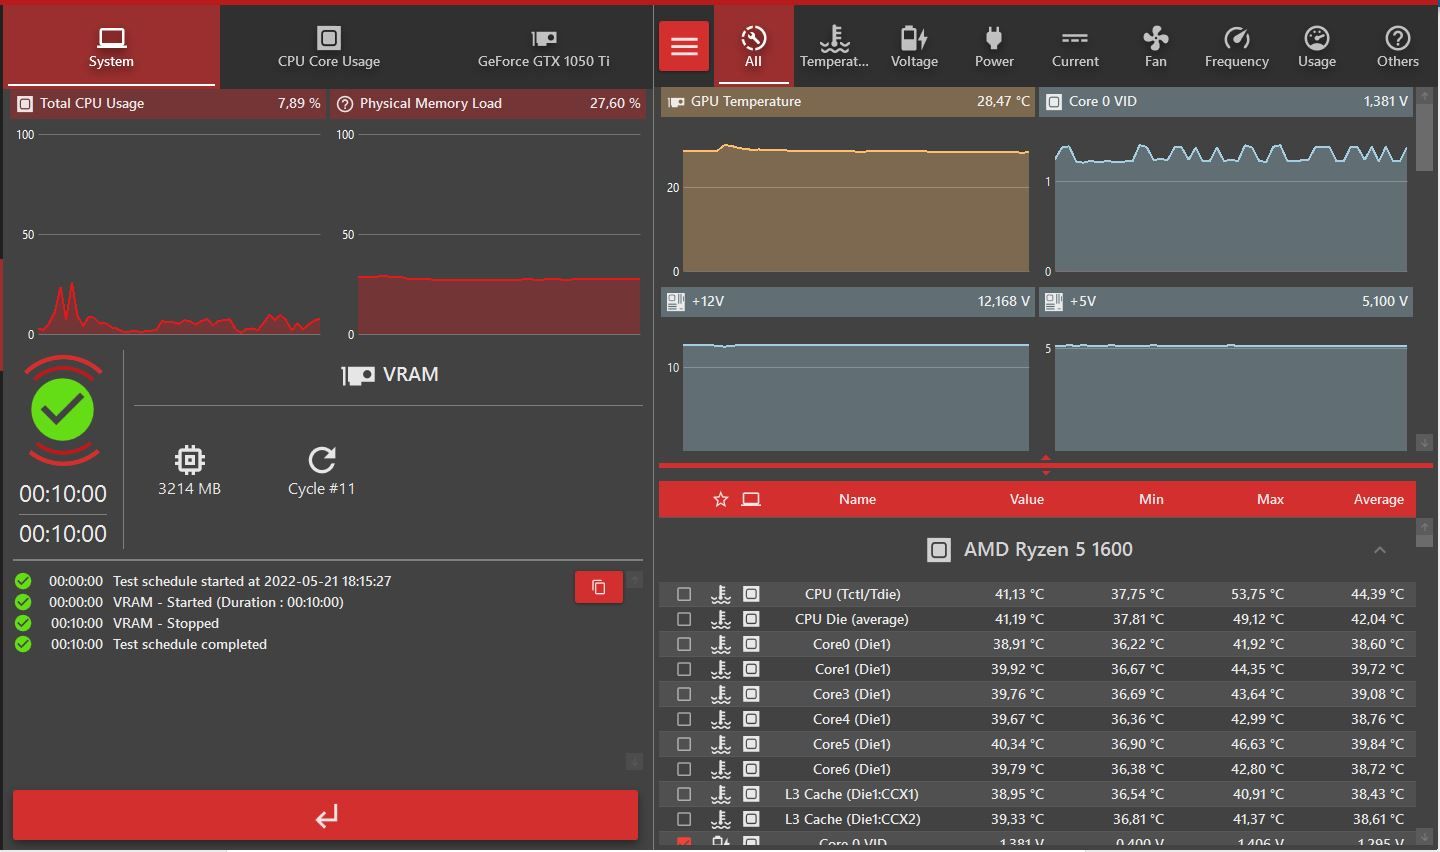Copy the test log with the red copy button
This screenshot has width=1440, height=852.
[x=599, y=587]
